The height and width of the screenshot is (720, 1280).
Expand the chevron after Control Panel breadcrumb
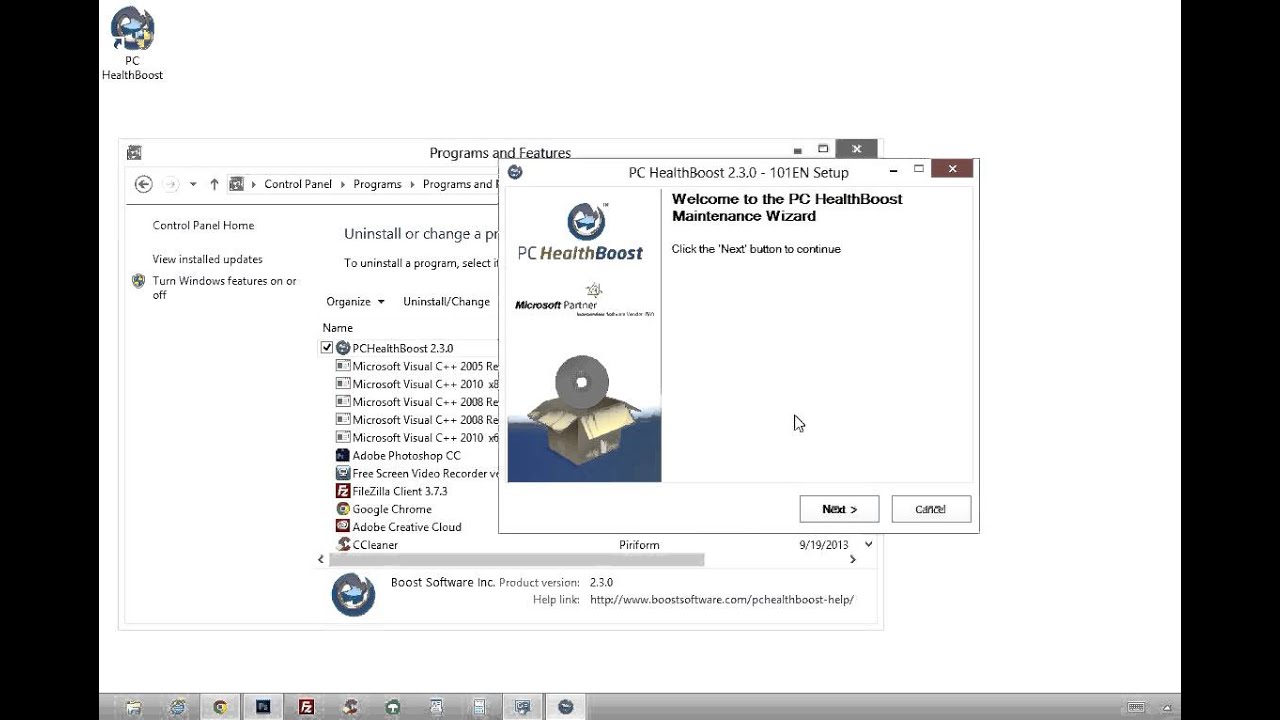pyautogui.click(x=343, y=184)
